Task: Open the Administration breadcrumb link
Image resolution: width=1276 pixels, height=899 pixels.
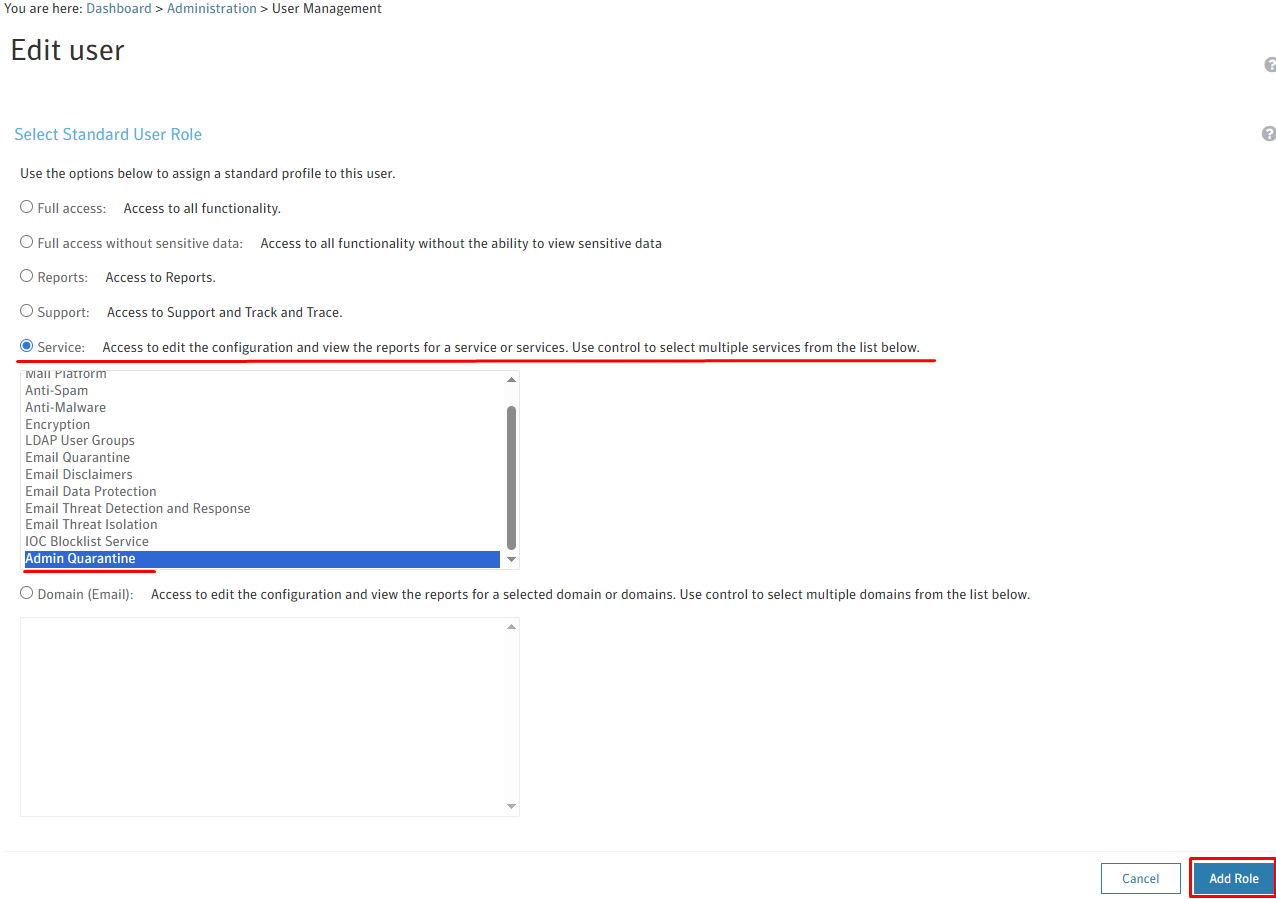Action: (x=212, y=8)
